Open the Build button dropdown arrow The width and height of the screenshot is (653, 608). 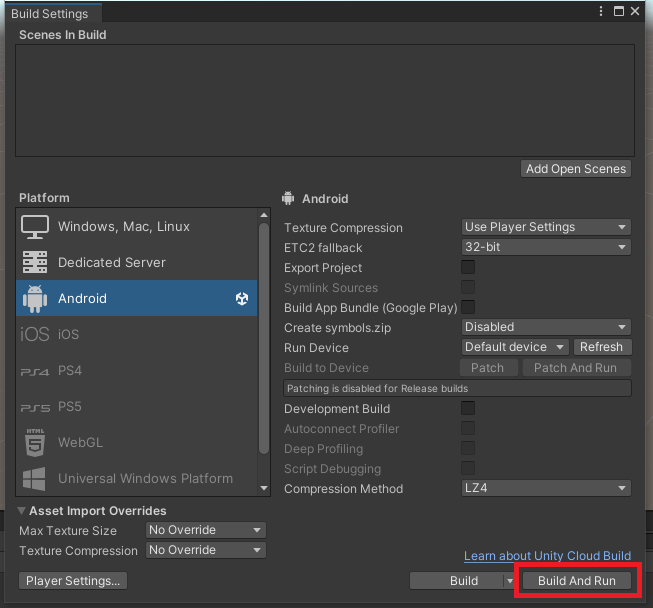510,581
